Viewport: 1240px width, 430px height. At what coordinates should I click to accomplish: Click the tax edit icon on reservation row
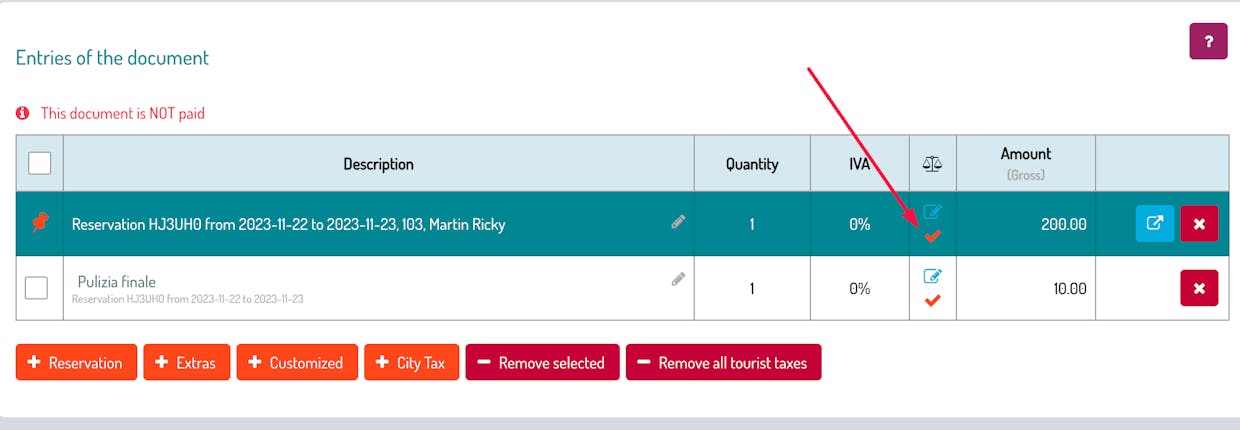(x=932, y=212)
